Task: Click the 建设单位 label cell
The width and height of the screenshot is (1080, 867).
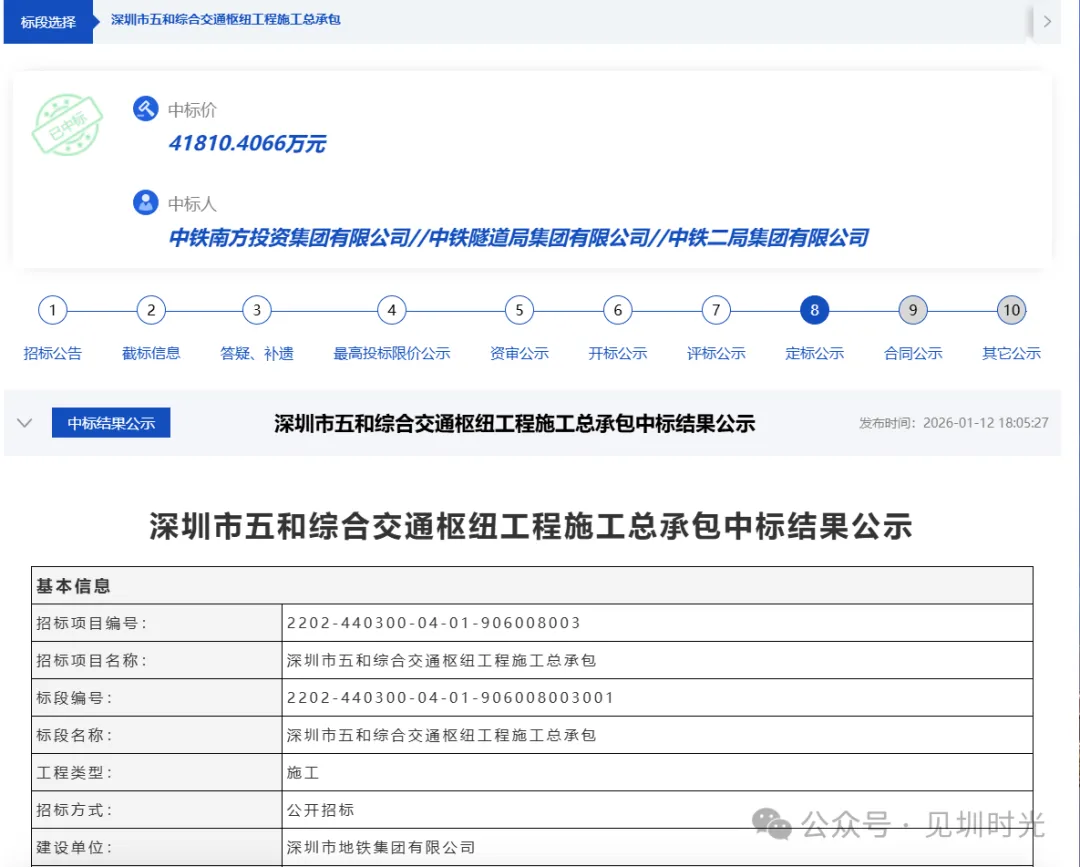Action: [157, 847]
